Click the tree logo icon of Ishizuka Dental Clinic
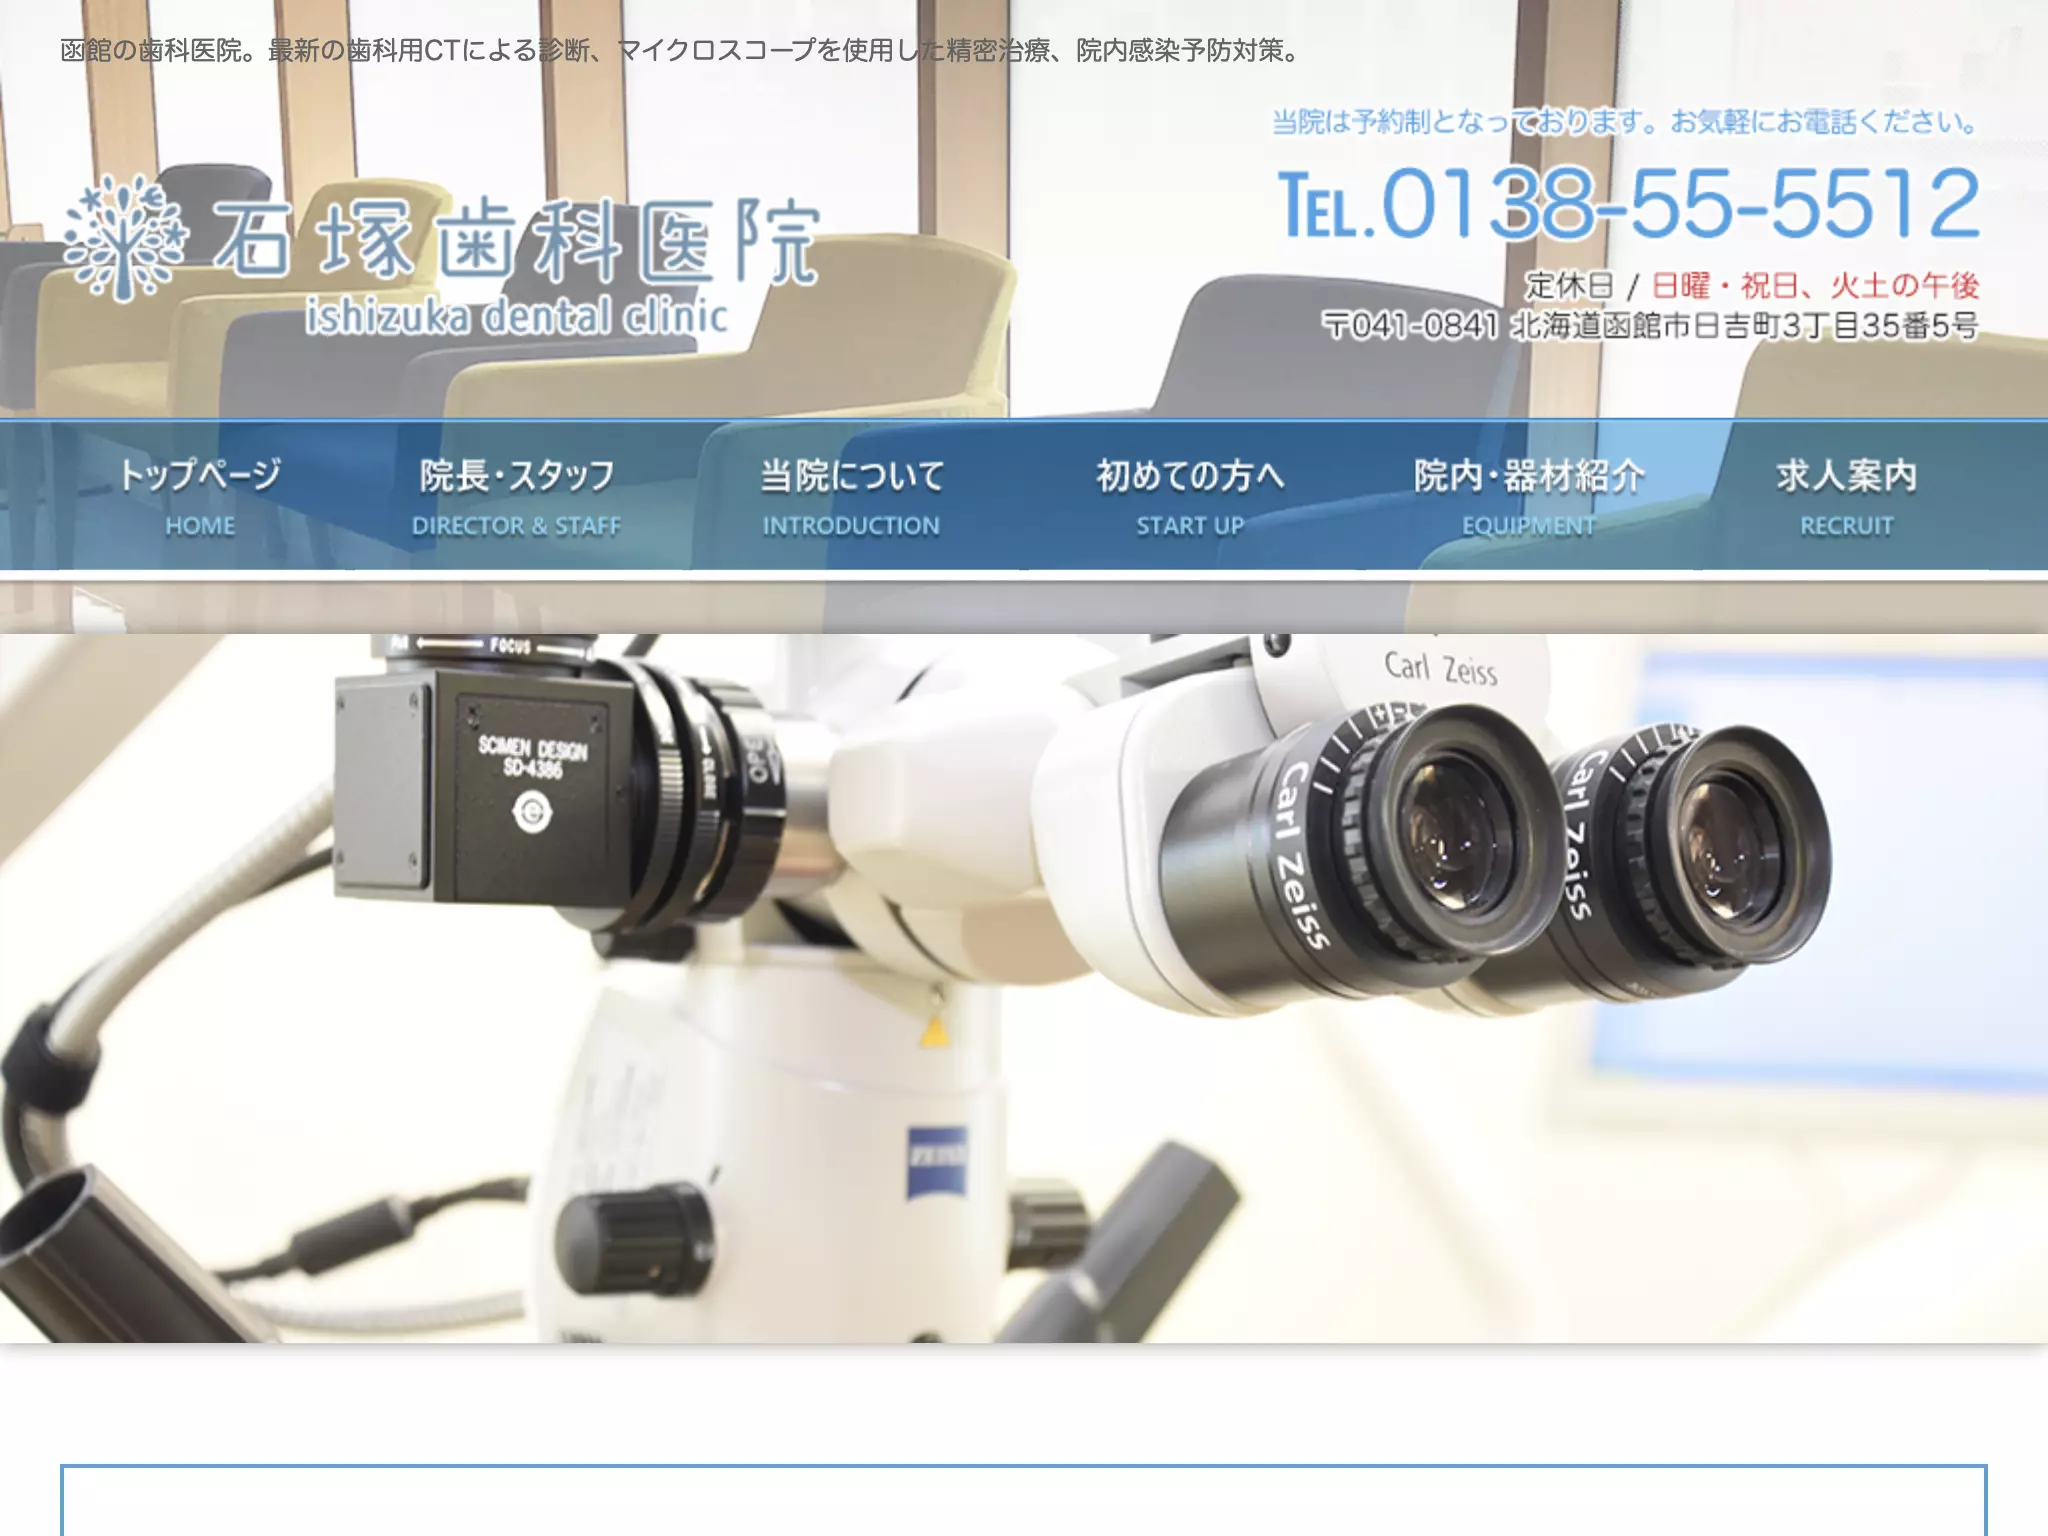The image size is (2048, 1536). [x=123, y=238]
